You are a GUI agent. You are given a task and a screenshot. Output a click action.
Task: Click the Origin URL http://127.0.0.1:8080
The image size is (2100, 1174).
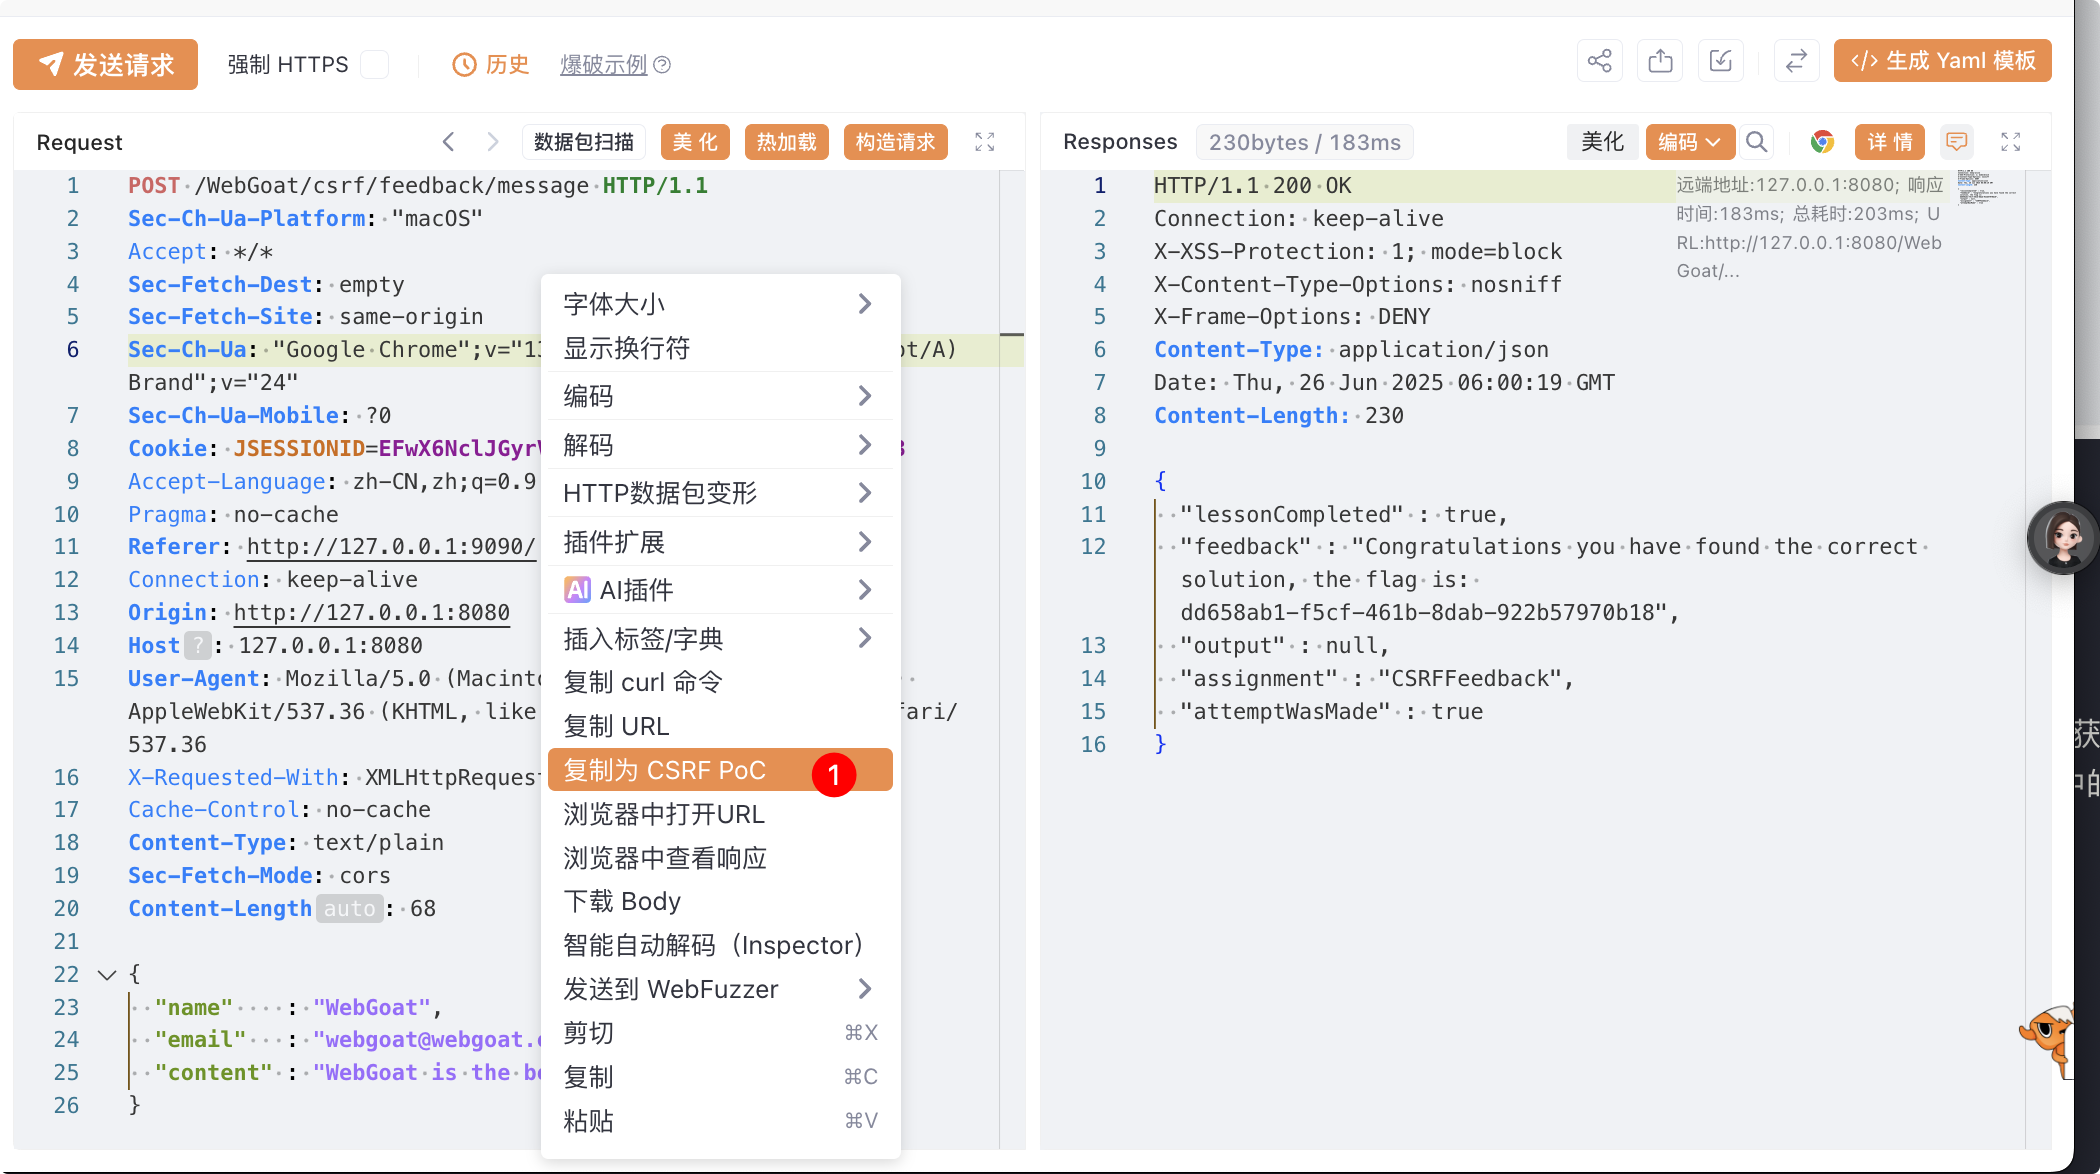pyautogui.click(x=371, y=612)
